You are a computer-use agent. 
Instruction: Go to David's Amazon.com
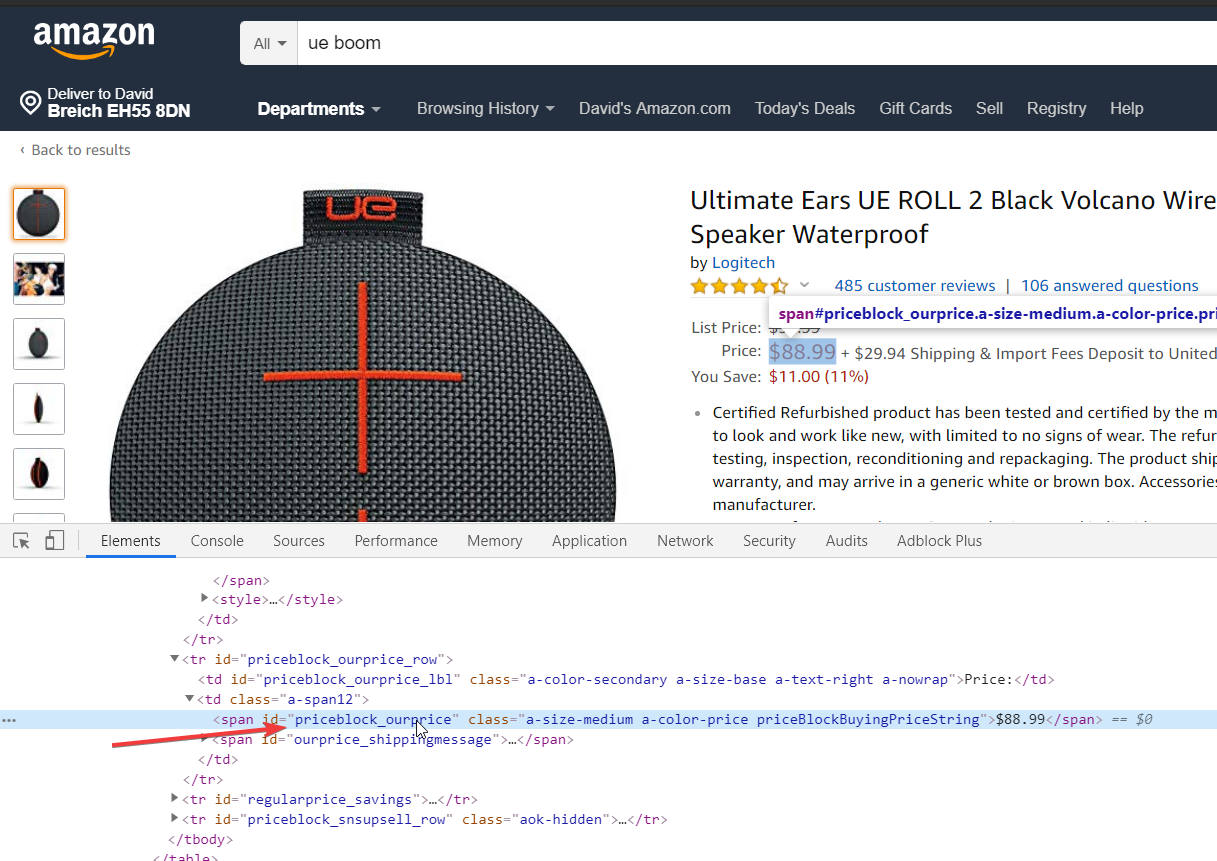click(655, 109)
